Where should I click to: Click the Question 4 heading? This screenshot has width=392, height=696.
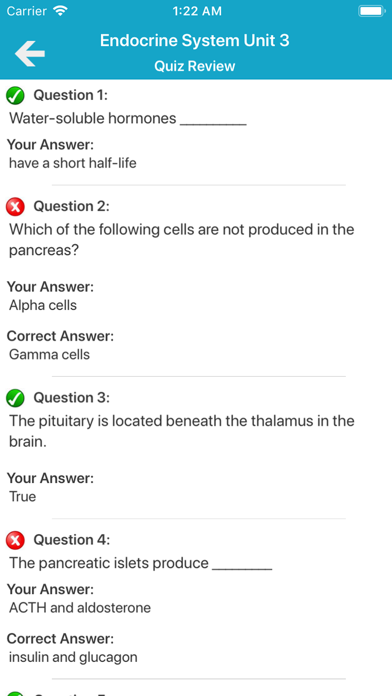pos(71,540)
